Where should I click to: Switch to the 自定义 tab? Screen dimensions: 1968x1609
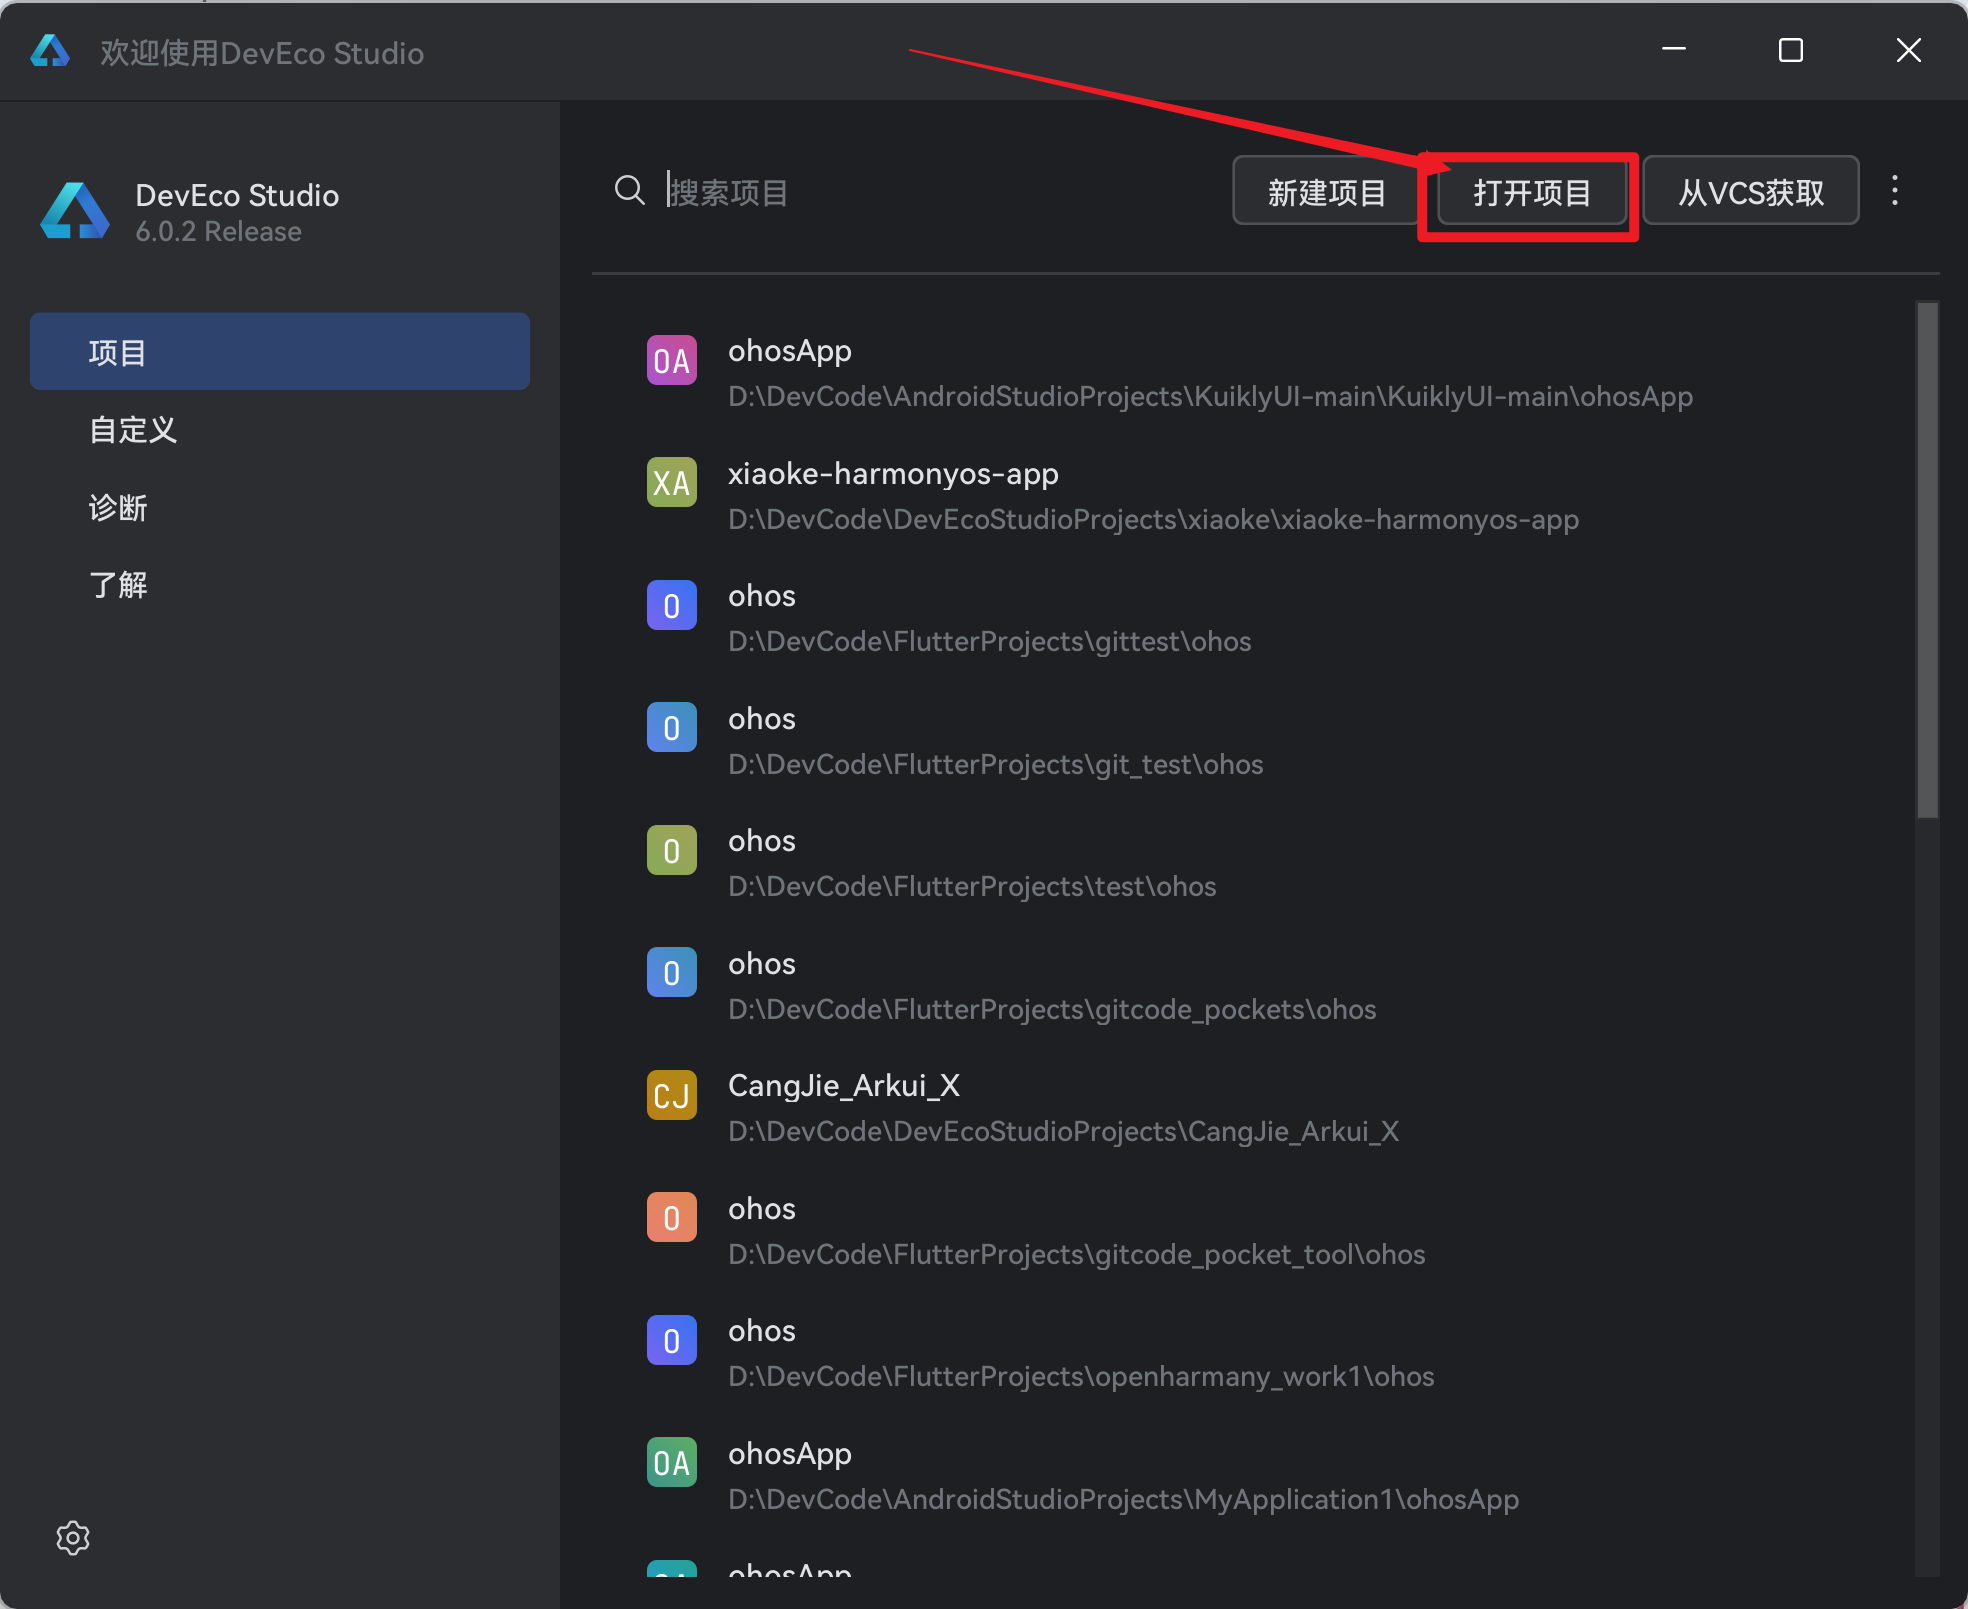(133, 430)
